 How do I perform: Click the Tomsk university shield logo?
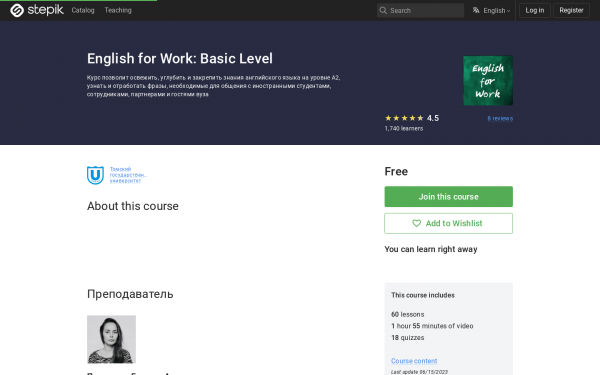pos(95,175)
